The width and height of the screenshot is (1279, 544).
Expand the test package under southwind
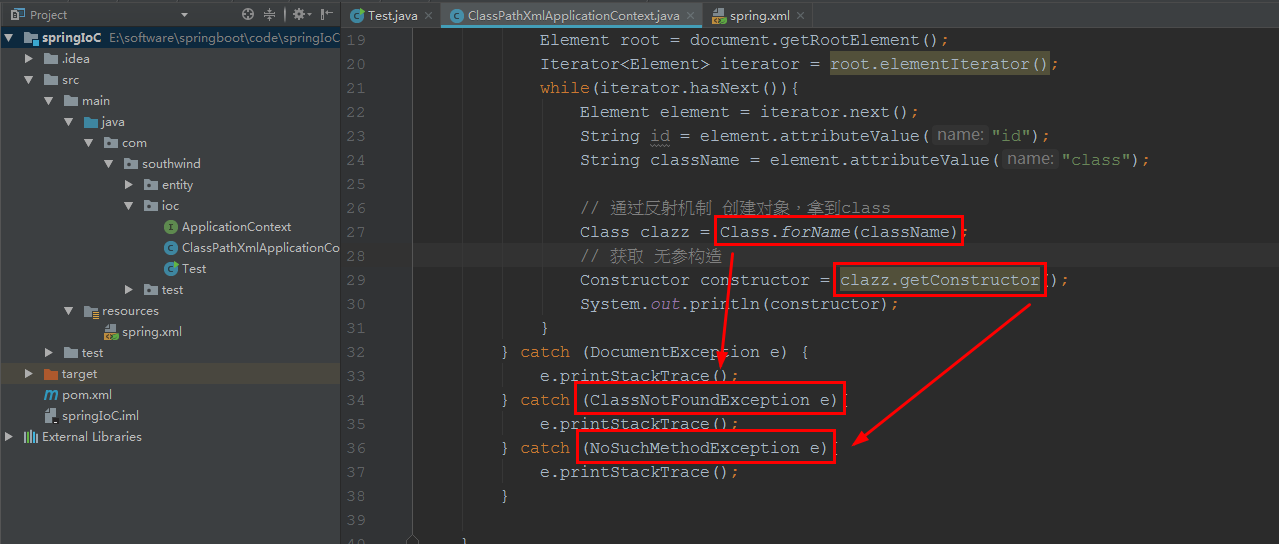click(129, 290)
